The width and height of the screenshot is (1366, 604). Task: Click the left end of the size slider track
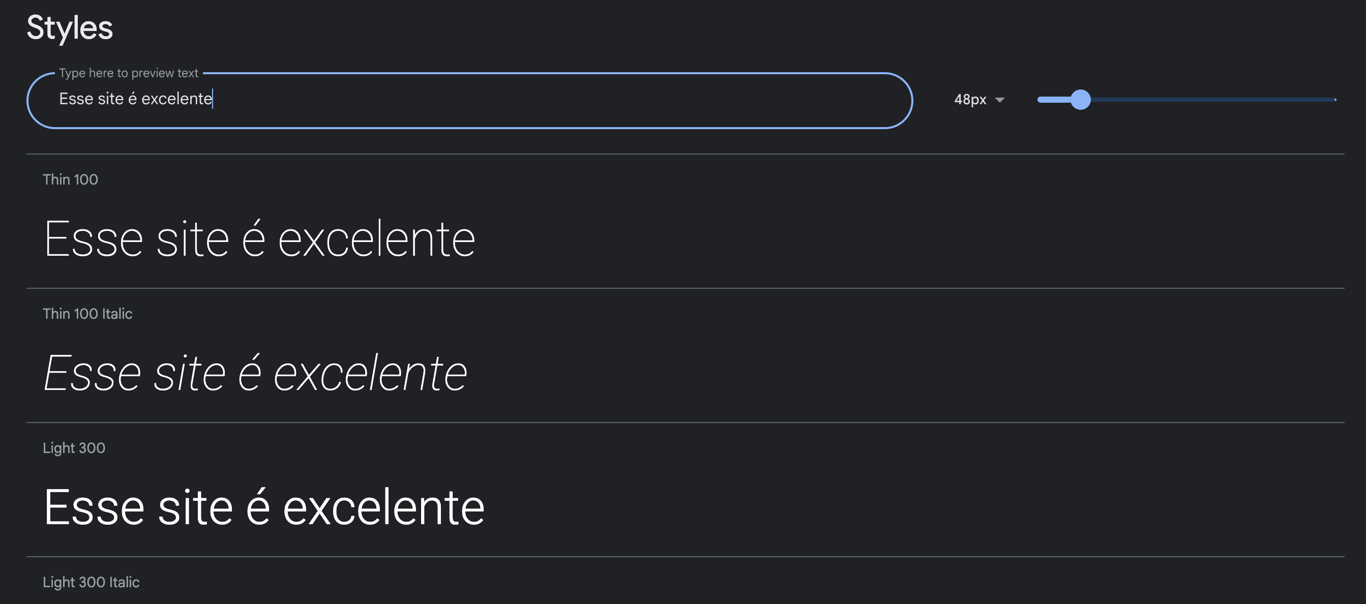coord(1040,99)
